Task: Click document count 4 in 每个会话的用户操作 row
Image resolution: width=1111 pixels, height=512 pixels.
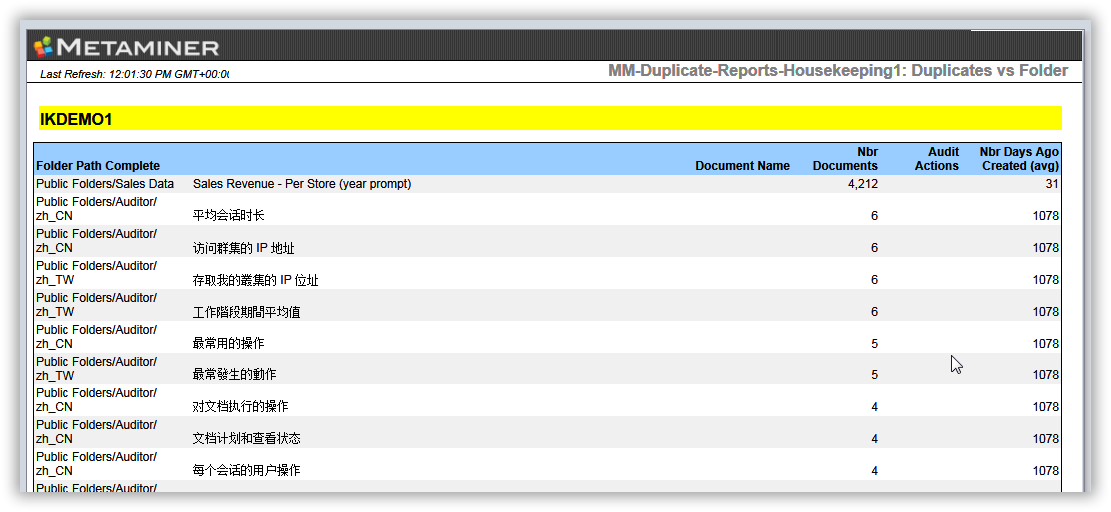Action: (x=874, y=470)
